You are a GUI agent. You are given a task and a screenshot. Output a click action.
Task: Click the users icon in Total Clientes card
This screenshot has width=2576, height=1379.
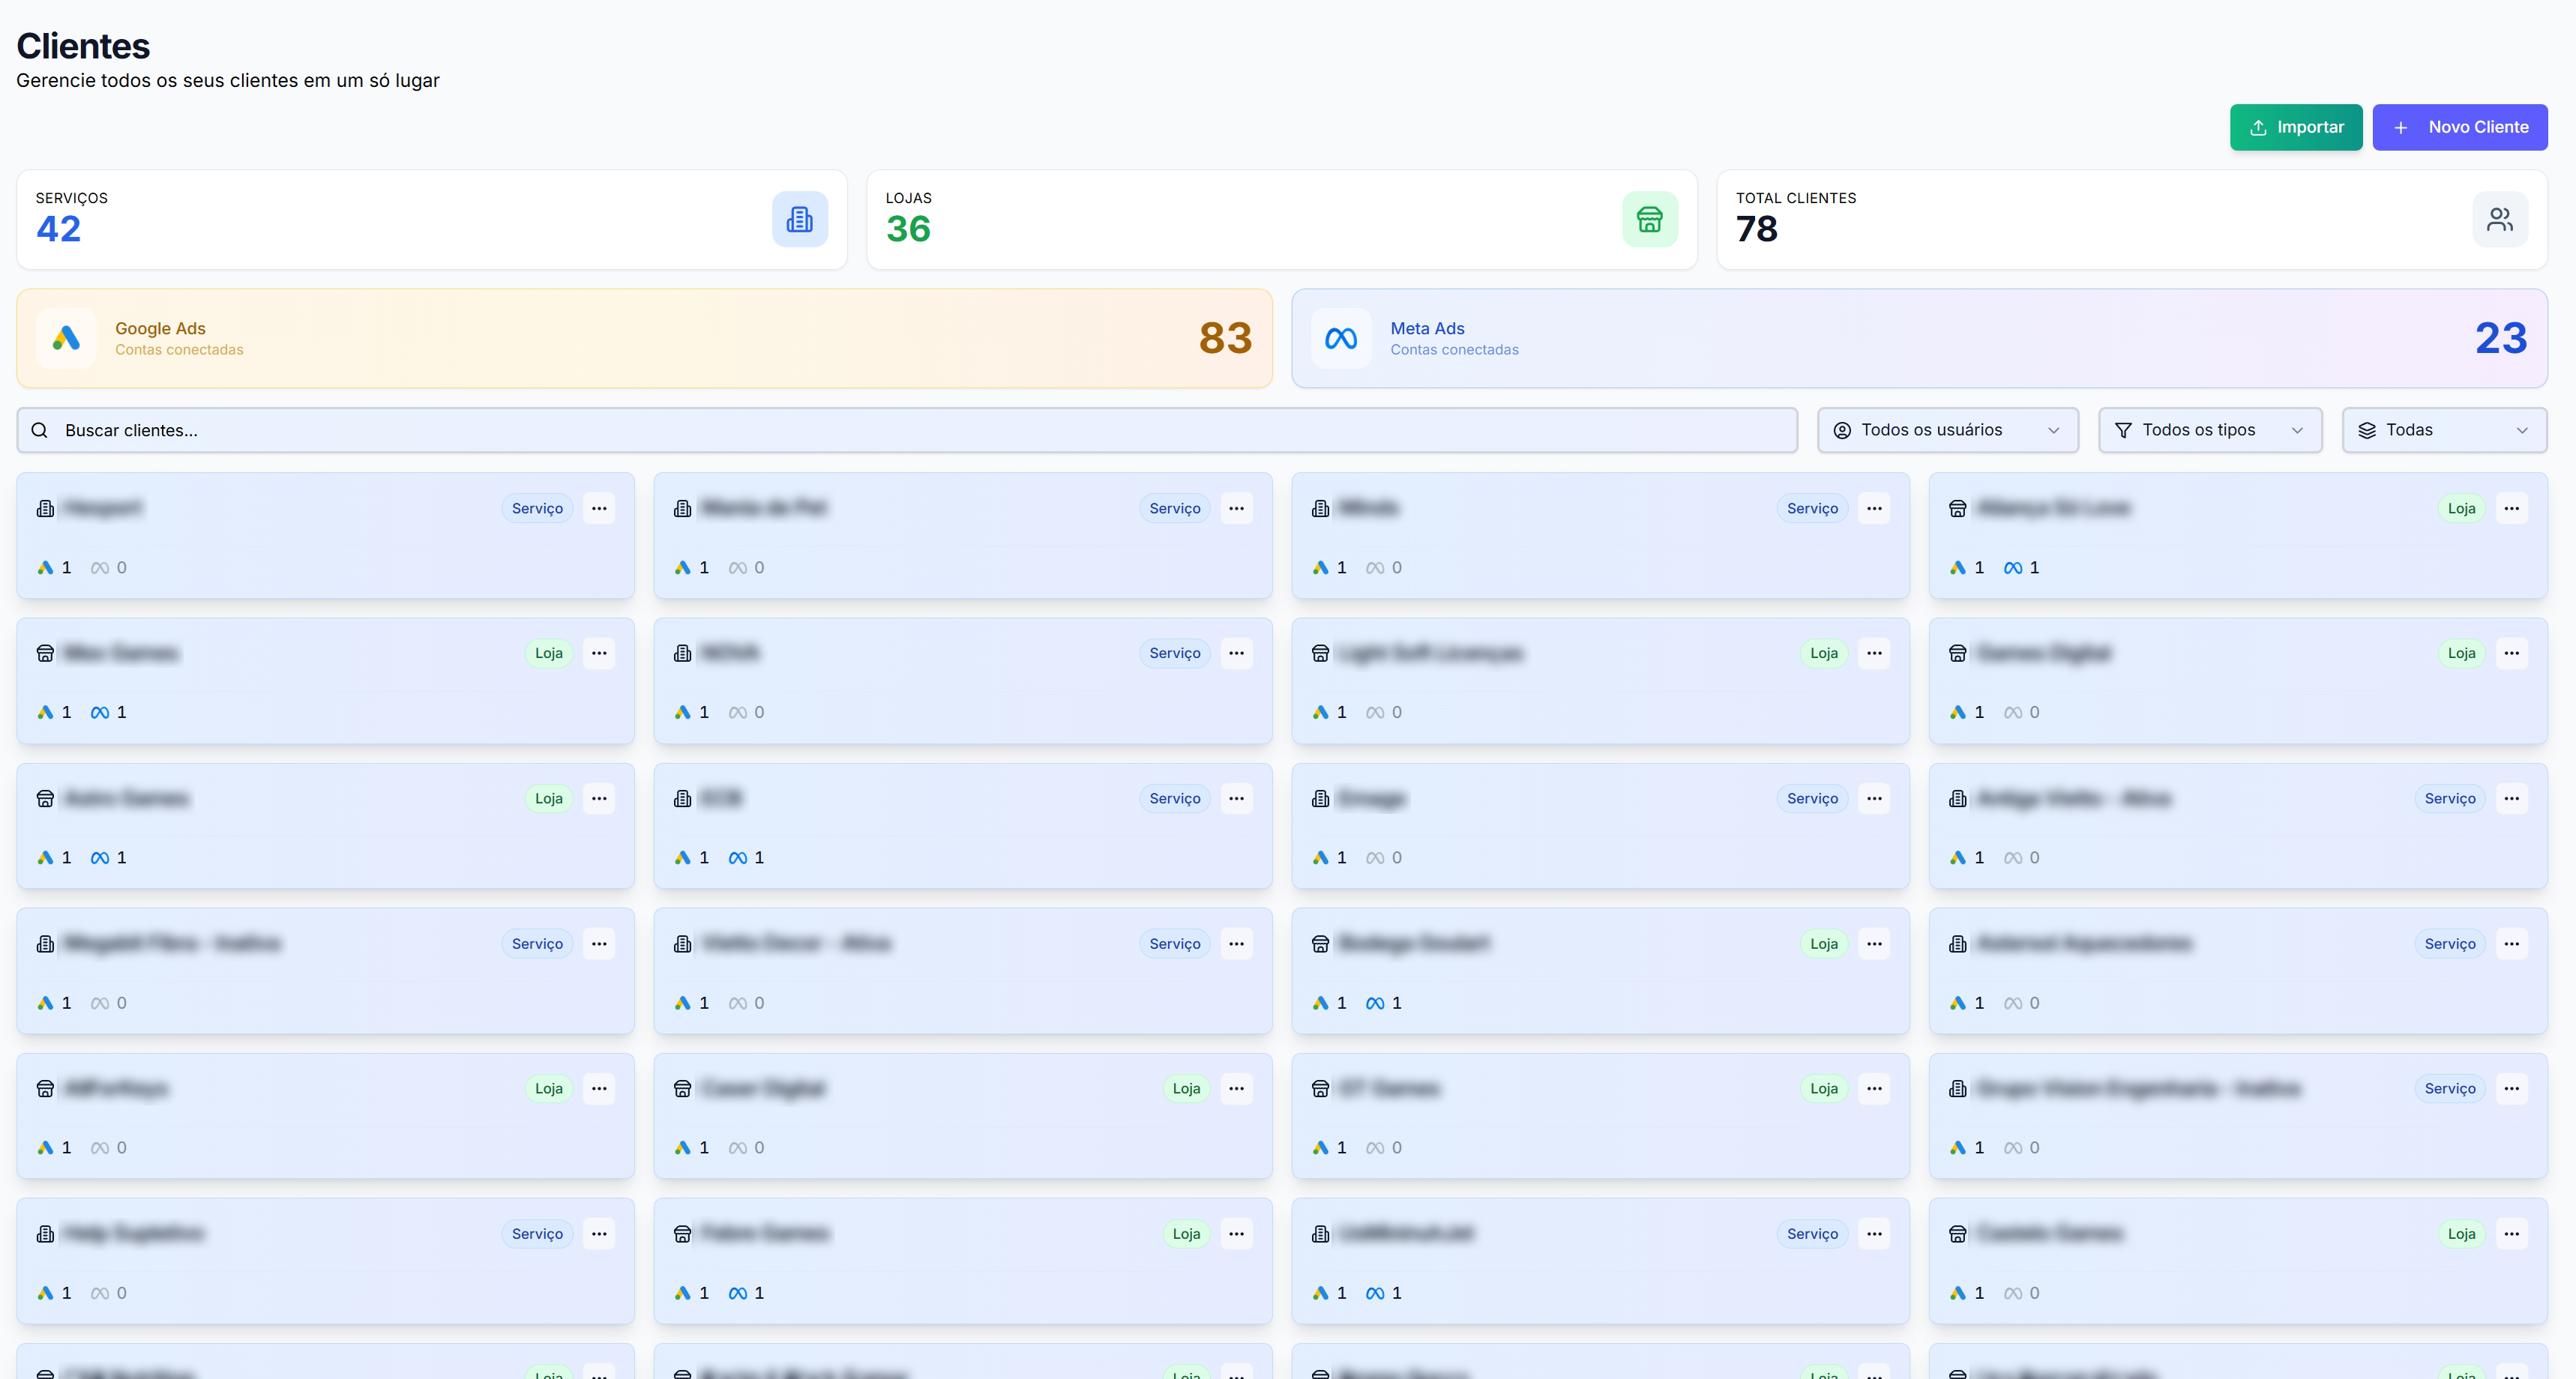pos(2499,219)
